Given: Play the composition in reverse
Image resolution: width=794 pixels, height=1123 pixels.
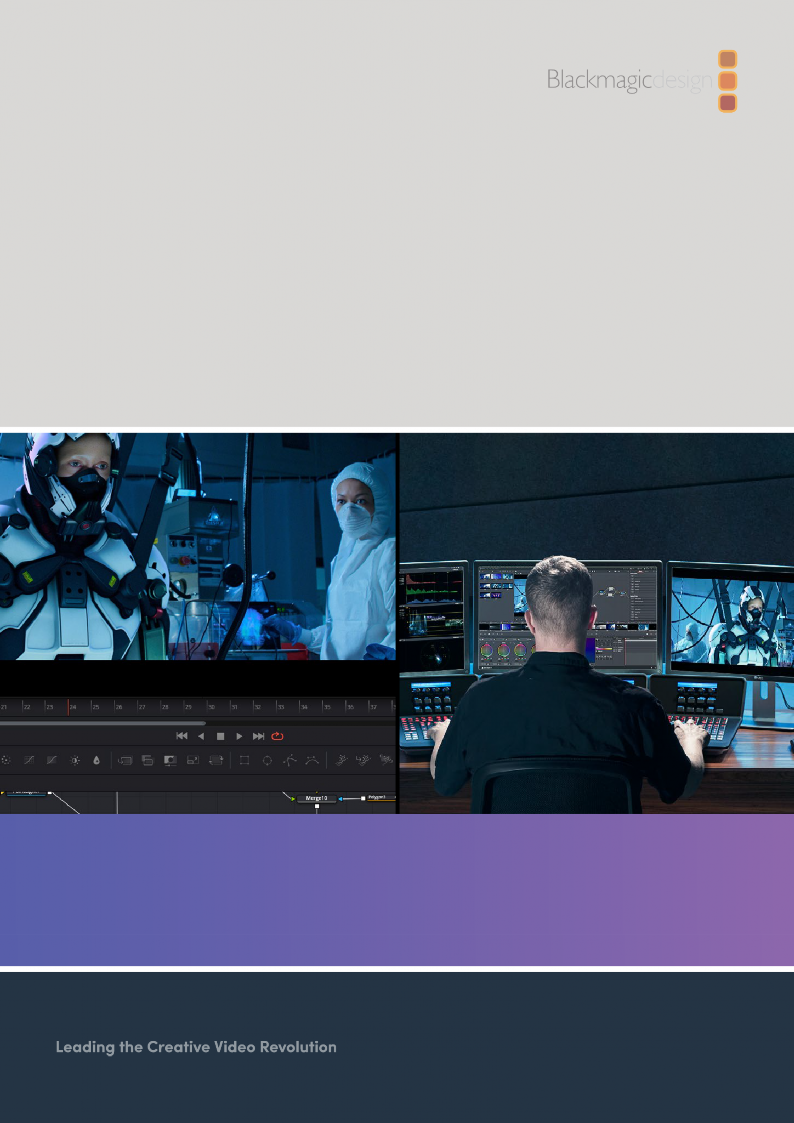Looking at the screenshot, I should [x=200, y=736].
